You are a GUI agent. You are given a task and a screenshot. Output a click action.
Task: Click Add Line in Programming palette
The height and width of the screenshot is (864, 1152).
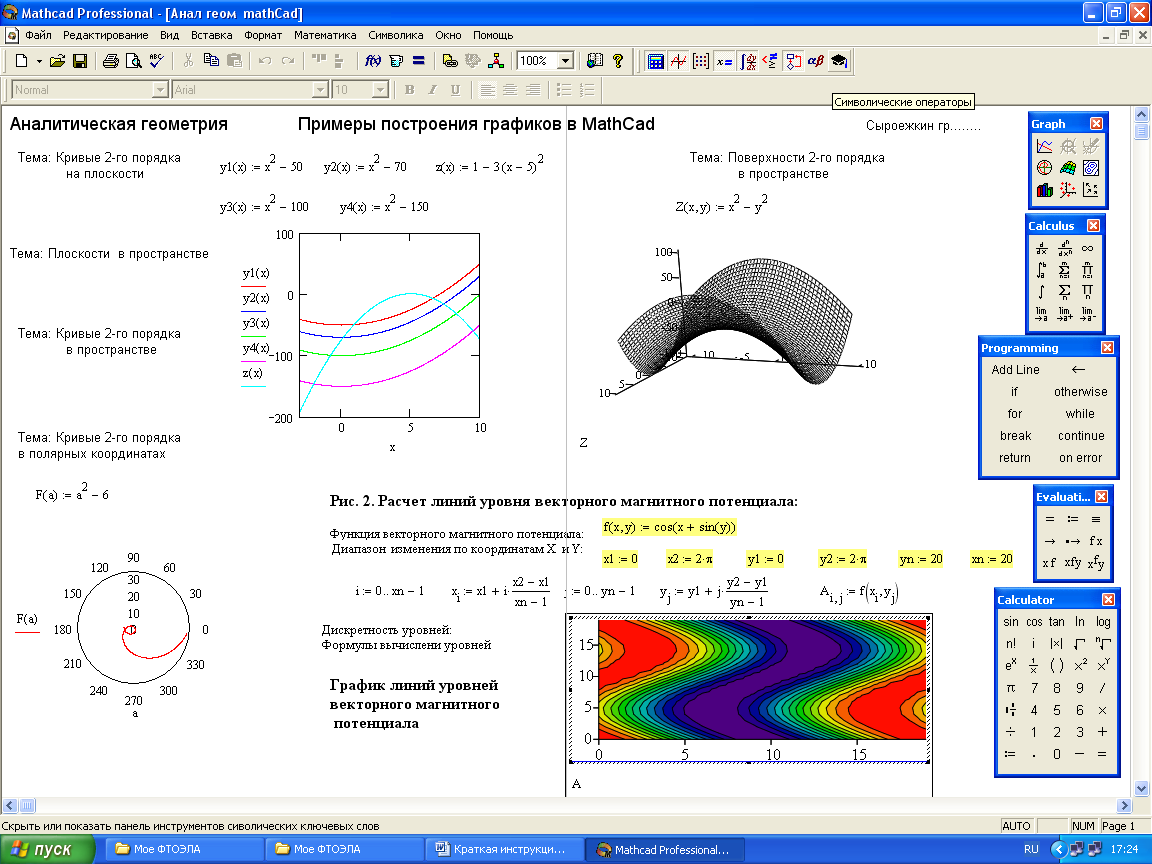(x=1015, y=370)
